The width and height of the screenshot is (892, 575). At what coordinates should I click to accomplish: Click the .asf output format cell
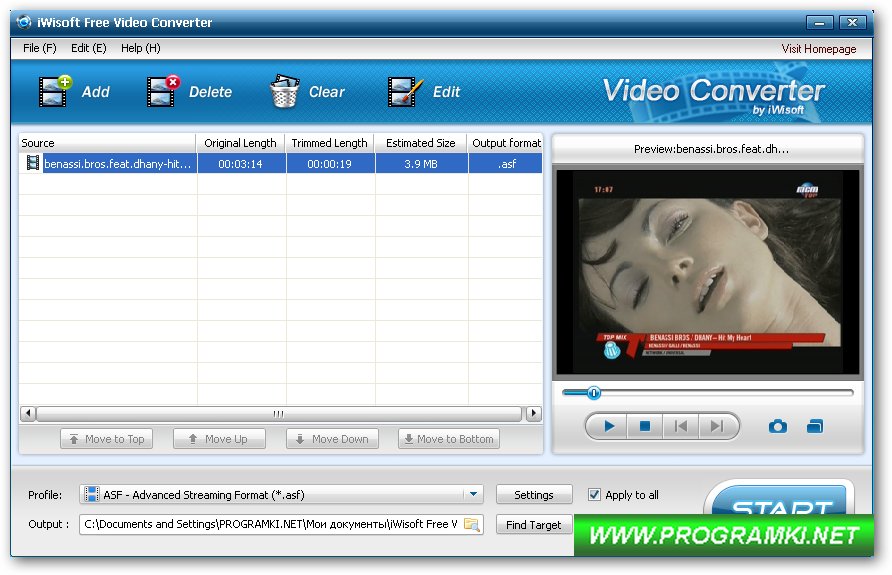[x=506, y=164]
